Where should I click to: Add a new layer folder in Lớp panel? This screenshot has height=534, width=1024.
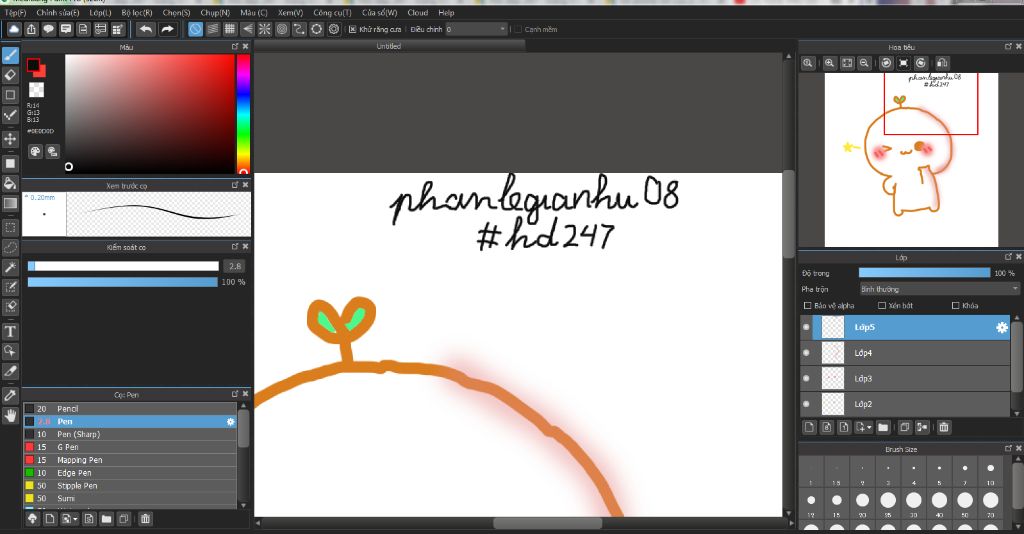[x=883, y=428]
